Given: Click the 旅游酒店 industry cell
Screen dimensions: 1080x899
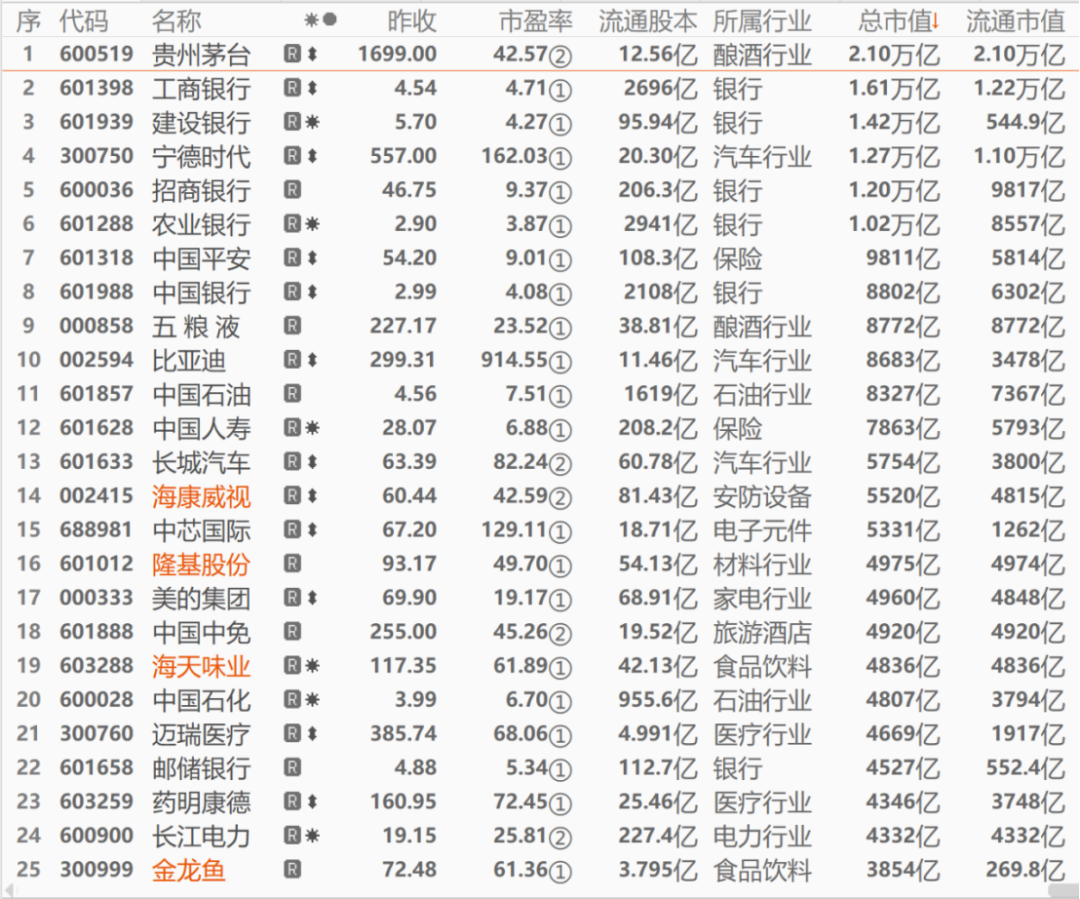Looking at the screenshot, I should coord(762,632).
